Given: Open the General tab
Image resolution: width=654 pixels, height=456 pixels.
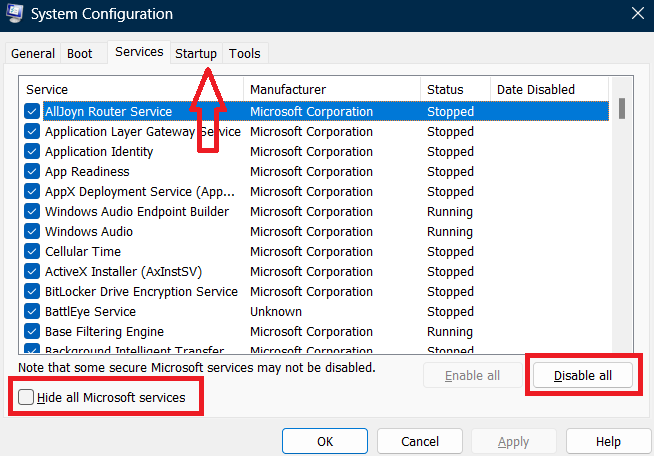Looking at the screenshot, I should [x=33, y=53].
